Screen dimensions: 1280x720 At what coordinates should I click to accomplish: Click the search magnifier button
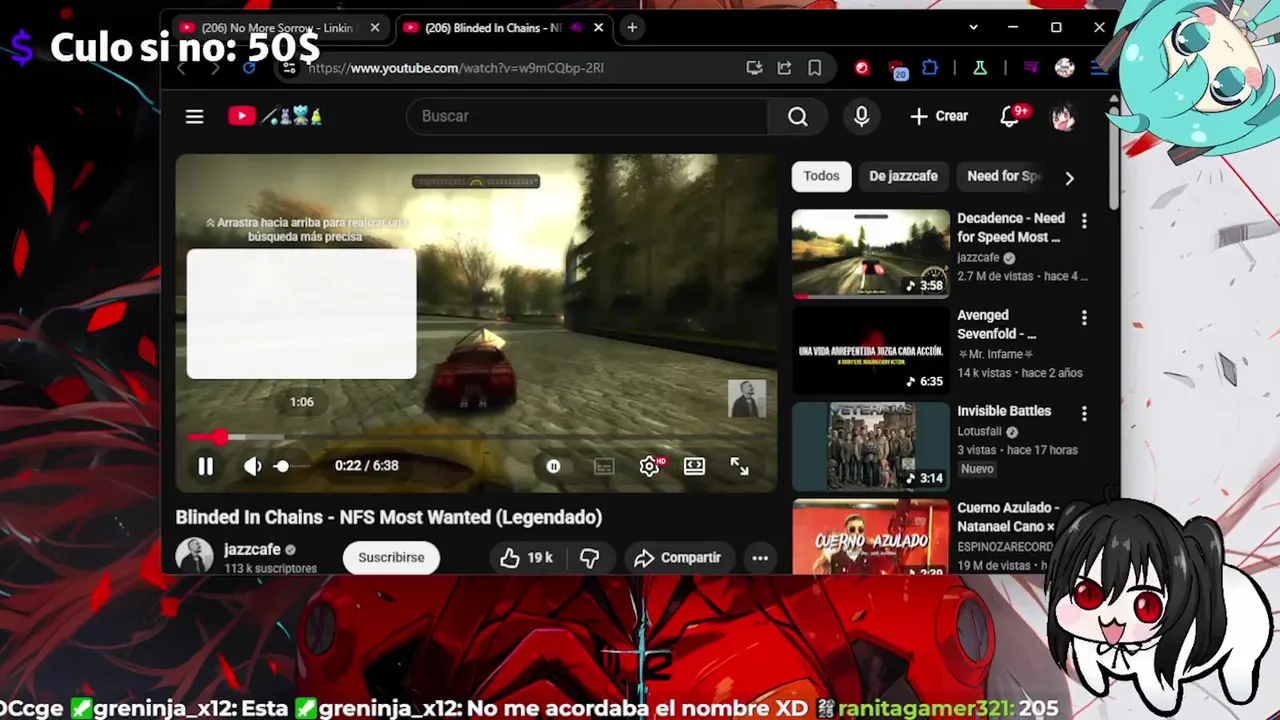tap(797, 117)
